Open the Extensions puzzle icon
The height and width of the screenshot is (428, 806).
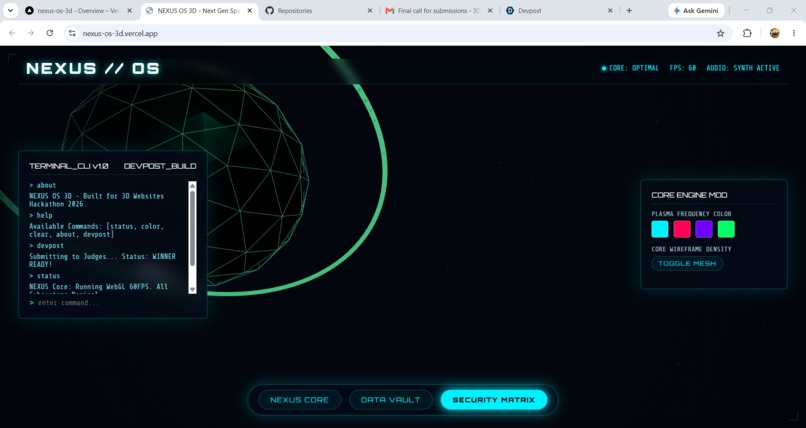pos(747,33)
